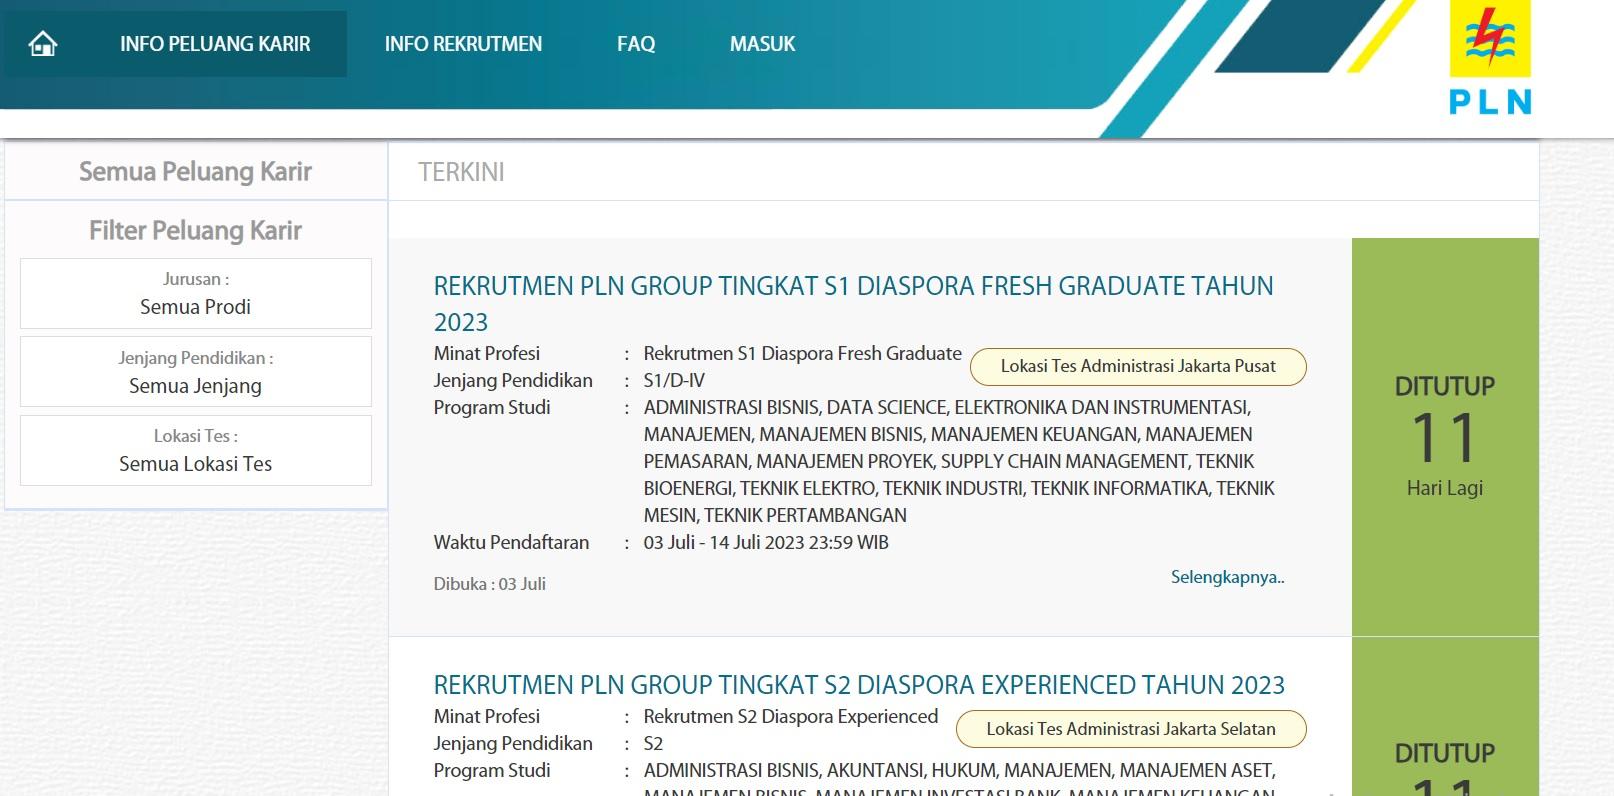The image size is (1614, 796).
Task: Click the green DITUTUP 11 Hari Lagi box
Action: (x=1445, y=437)
